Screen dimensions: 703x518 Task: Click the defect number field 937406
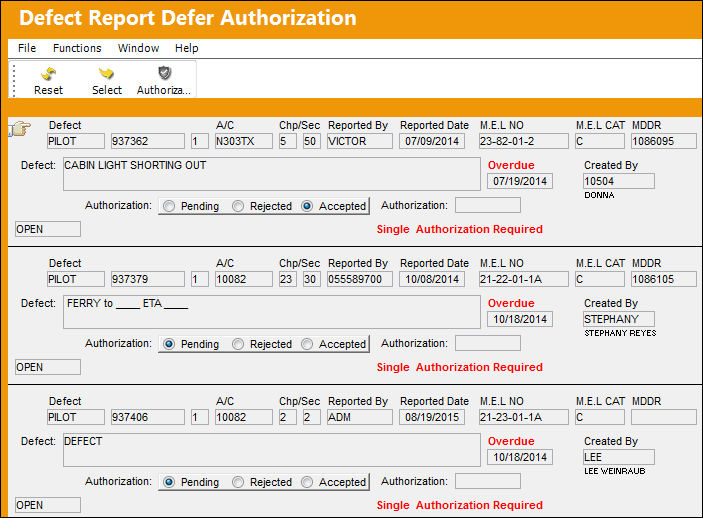148,417
